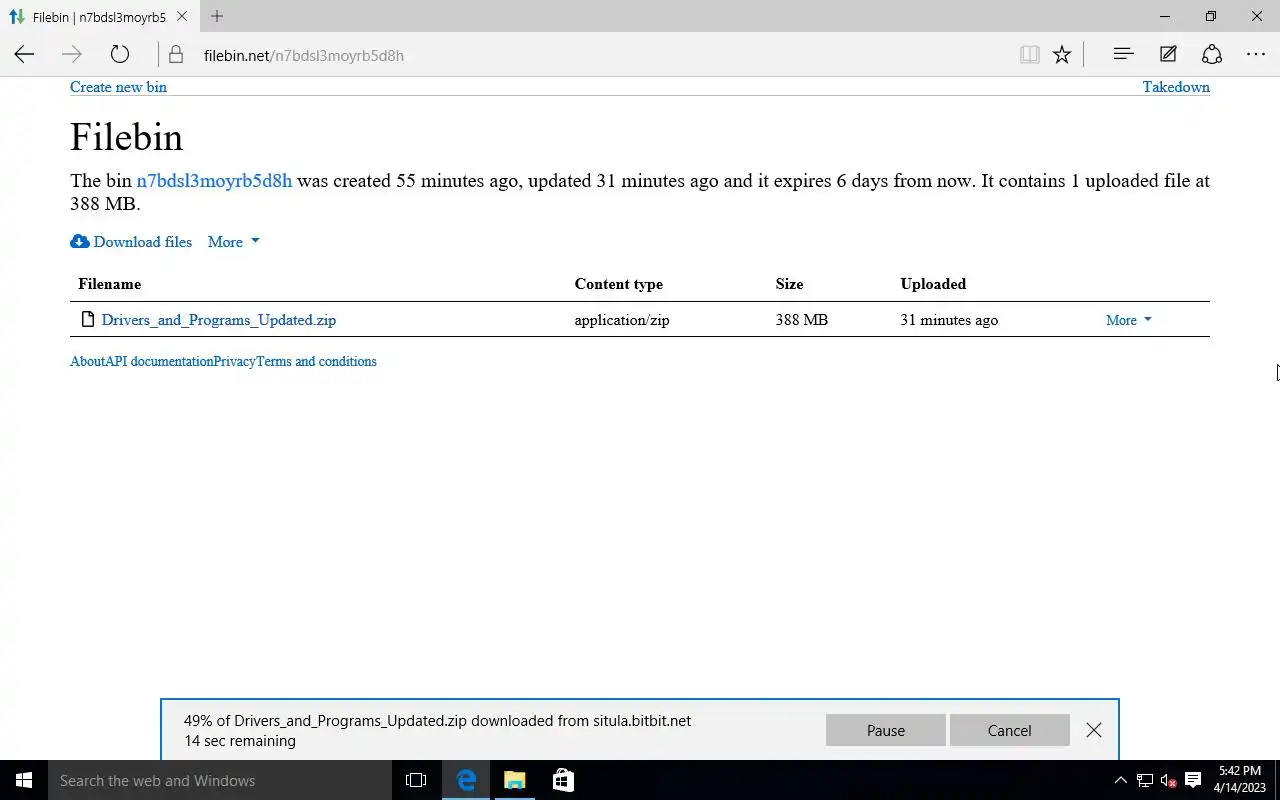Refresh the Filebin page
This screenshot has width=1280, height=800.
click(x=120, y=55)
